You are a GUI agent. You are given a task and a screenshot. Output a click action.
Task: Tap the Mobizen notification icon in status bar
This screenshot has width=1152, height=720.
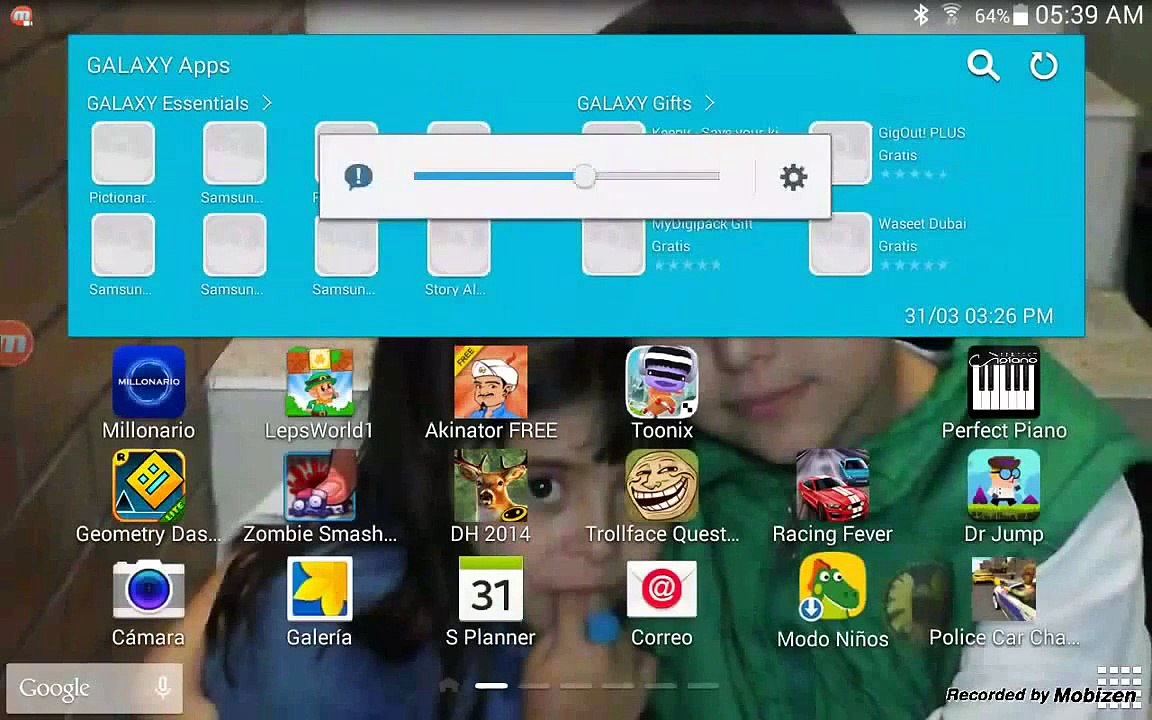coord(22,15)
